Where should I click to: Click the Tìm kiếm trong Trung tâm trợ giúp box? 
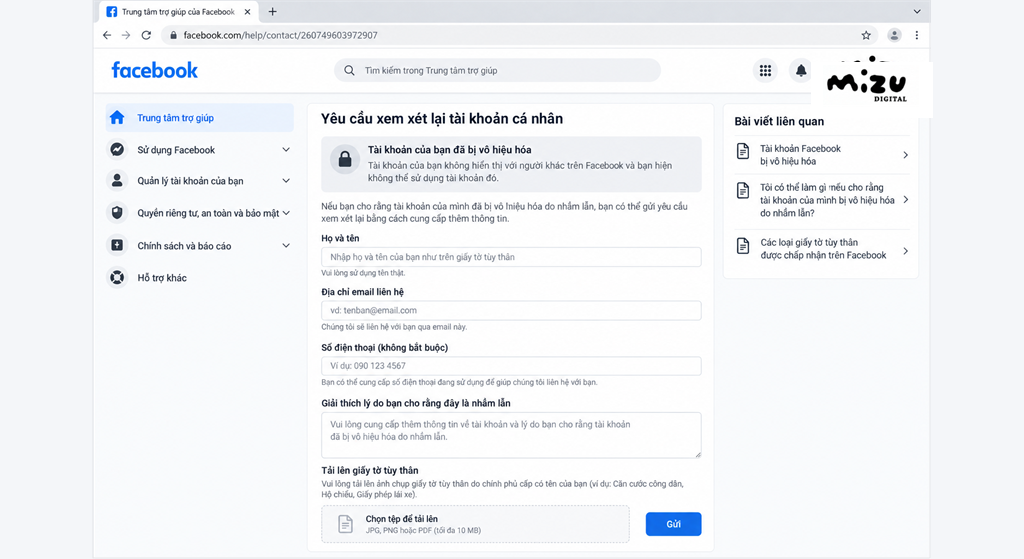[x=498, y=71]
